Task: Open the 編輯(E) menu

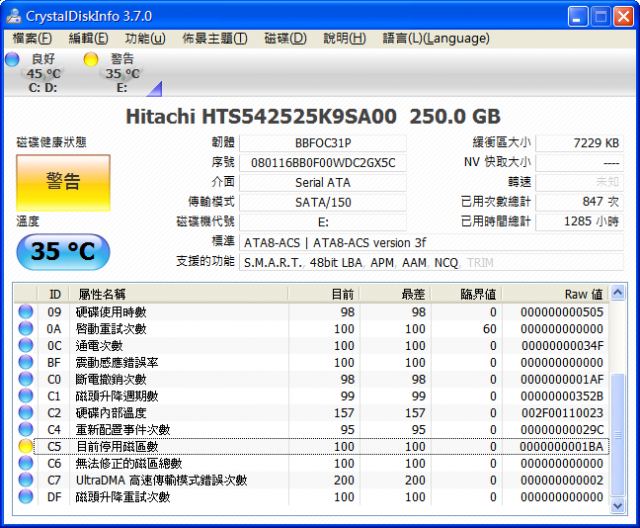Action: [88, 38]
